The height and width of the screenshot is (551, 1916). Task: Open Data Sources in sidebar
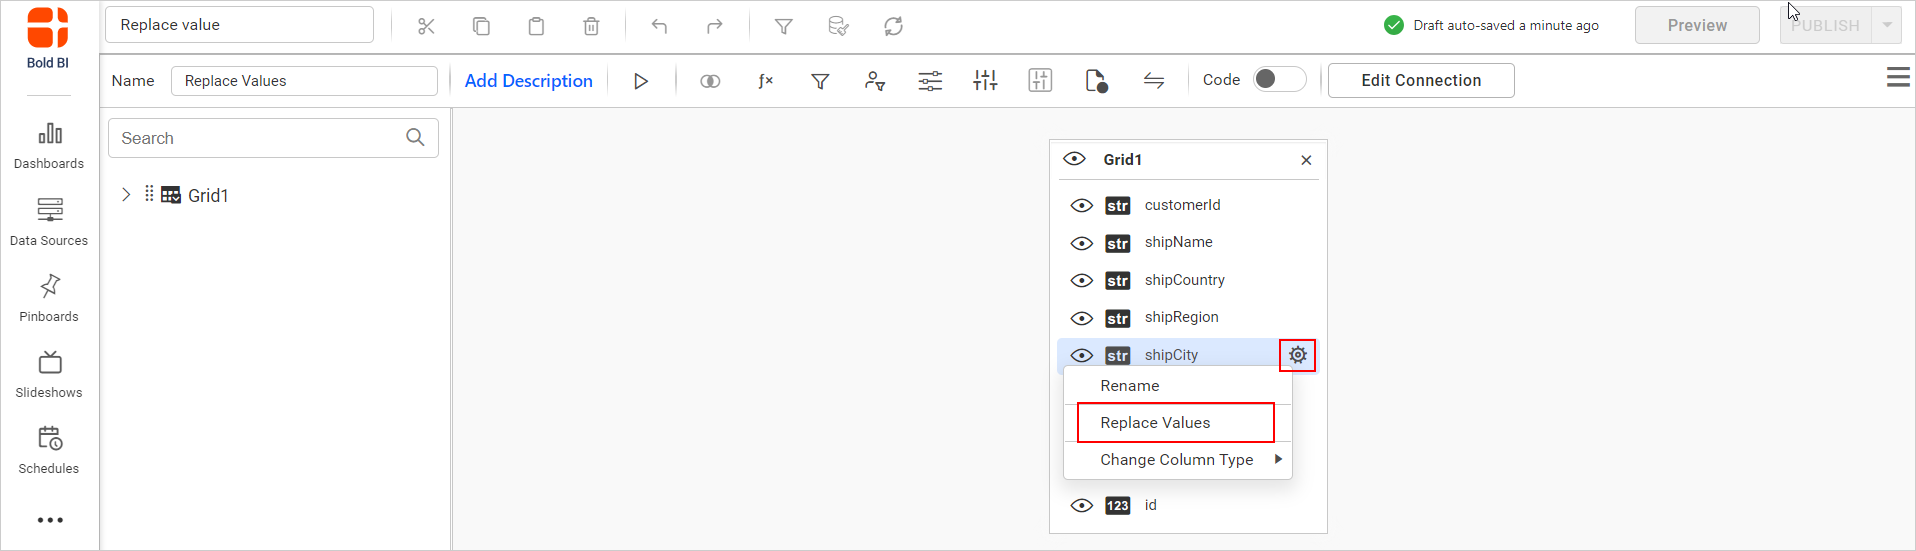point(49,222)
